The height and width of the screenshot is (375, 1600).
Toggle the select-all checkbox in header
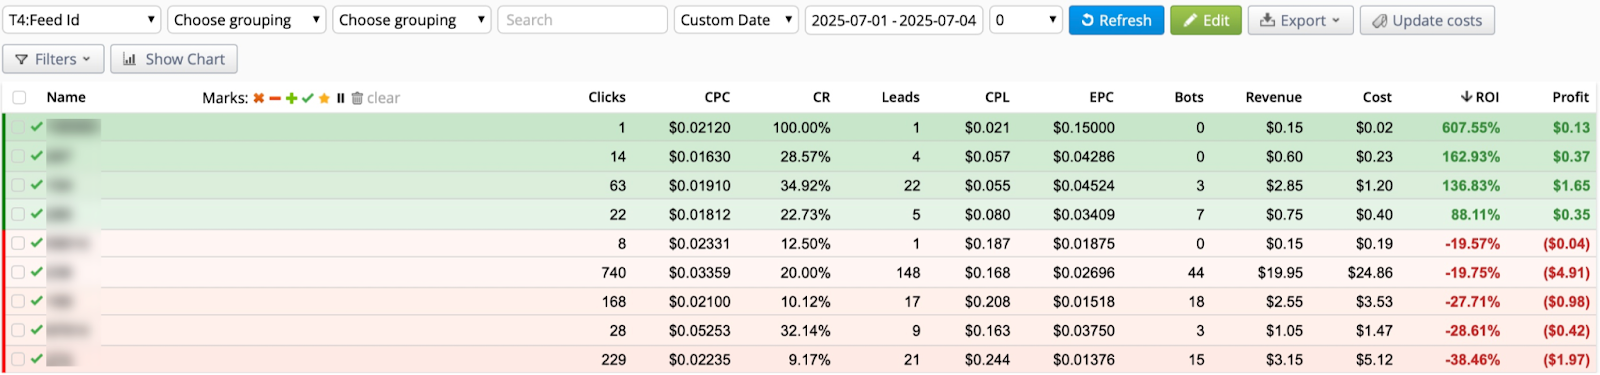pyautogui.click(x=19, y=98)
